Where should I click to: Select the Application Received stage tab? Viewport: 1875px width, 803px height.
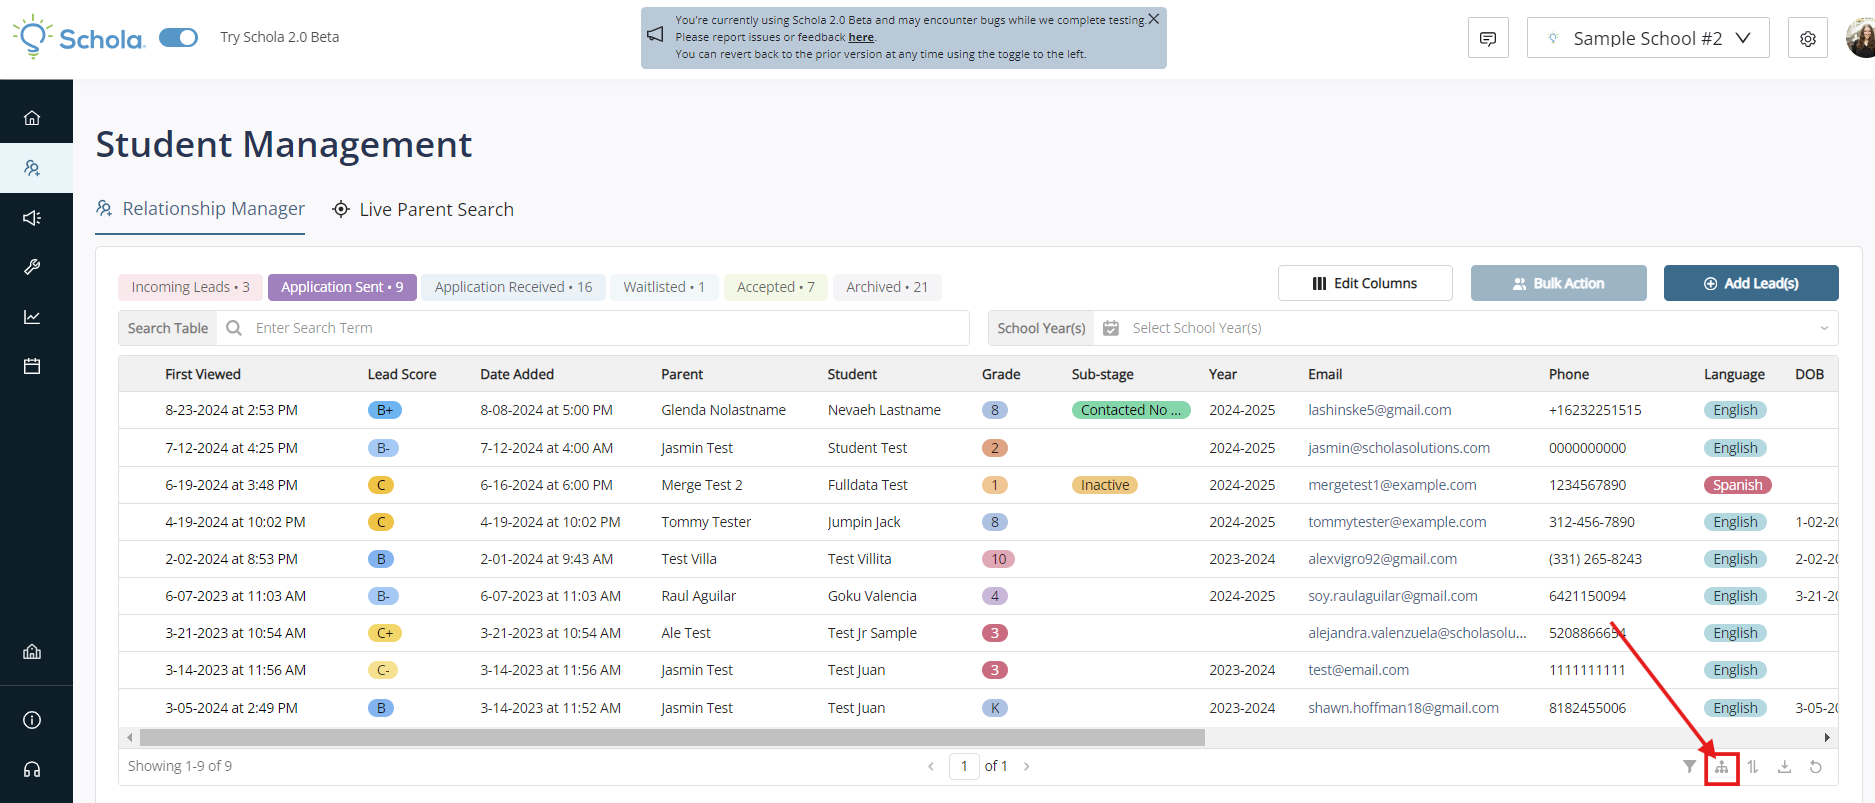[x=513, y=287]
